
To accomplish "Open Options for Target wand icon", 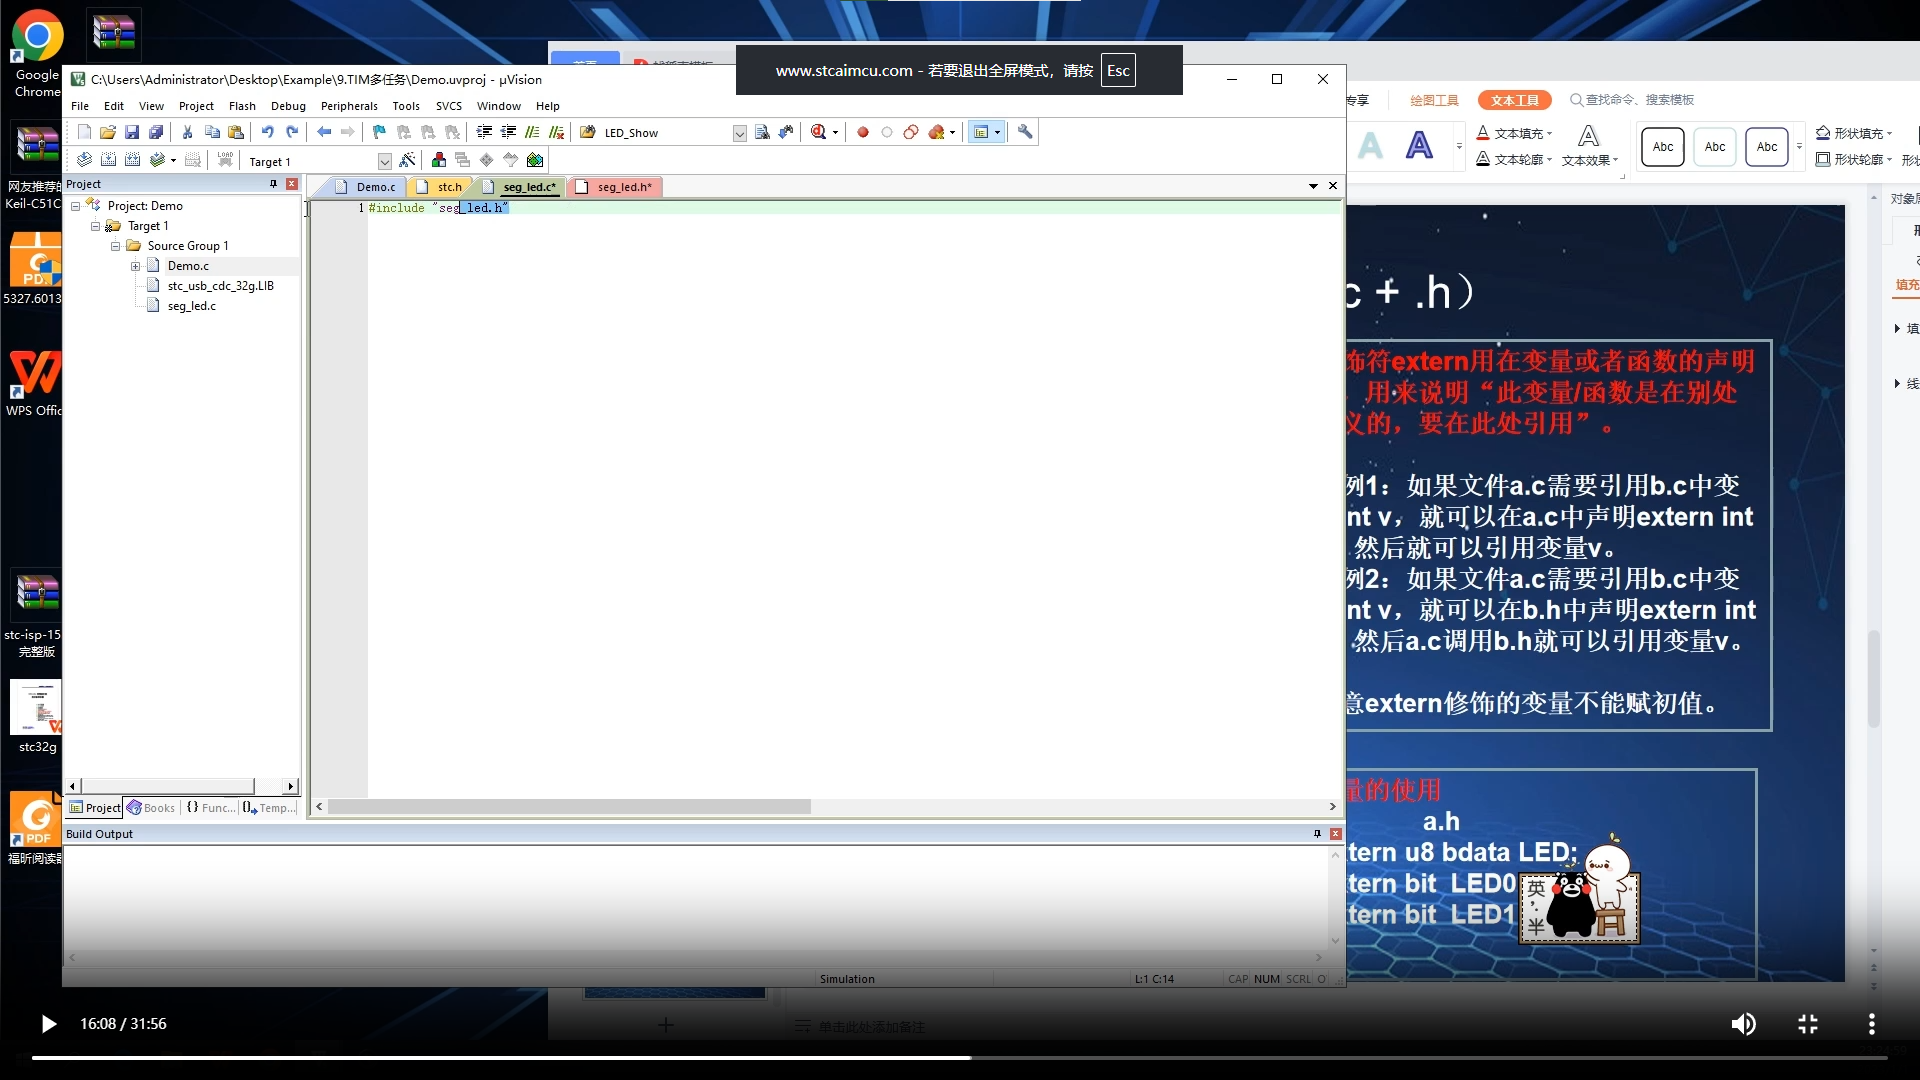I will 407,160.
